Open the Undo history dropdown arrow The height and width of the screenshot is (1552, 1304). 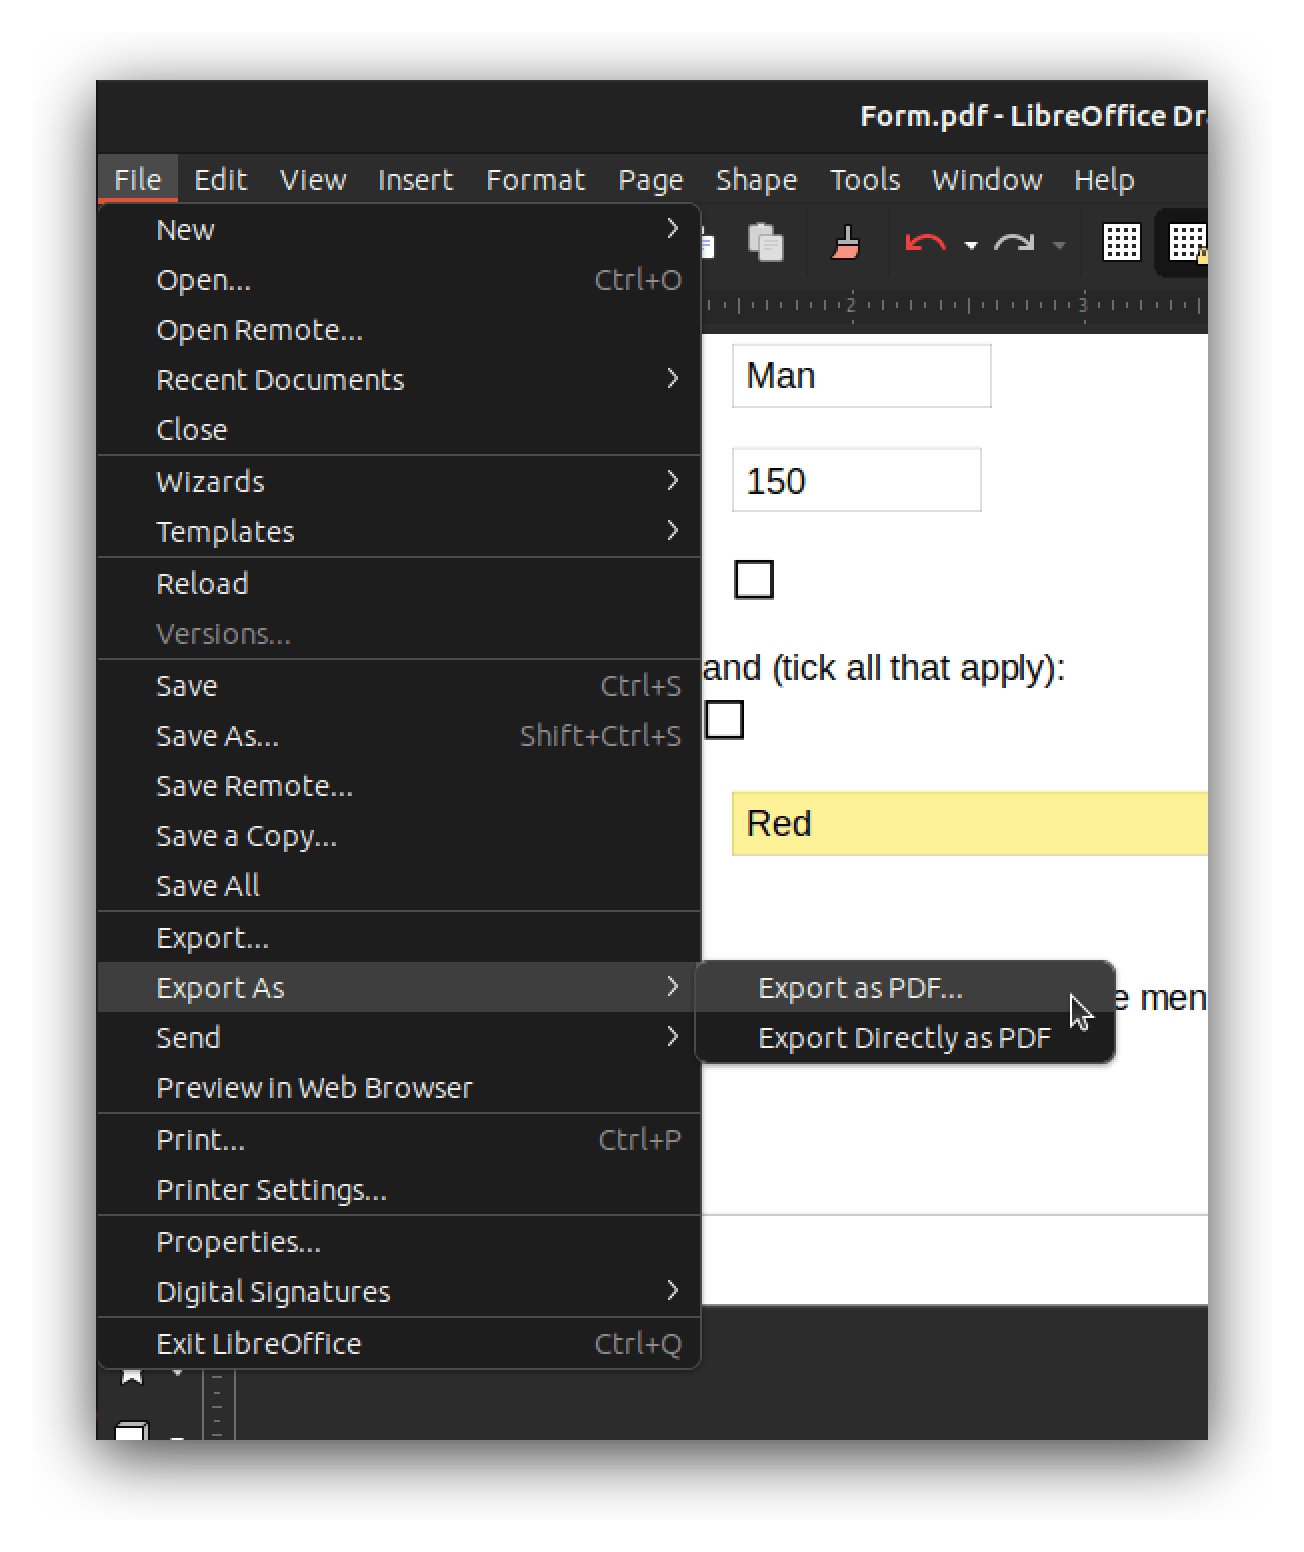(970, 245)
